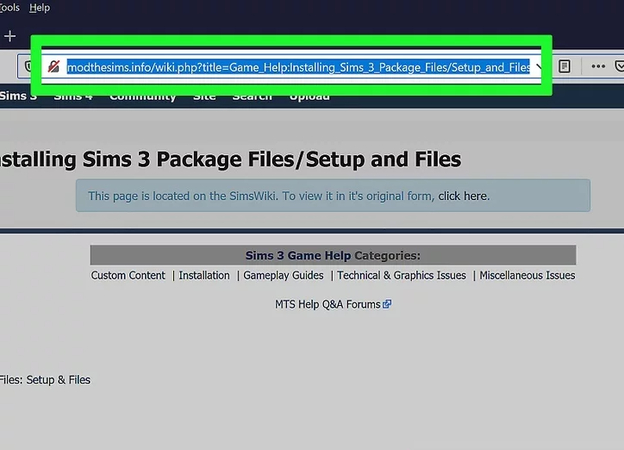
Task: Open the Miscellaneous Issues category
Action: [527, 275]
